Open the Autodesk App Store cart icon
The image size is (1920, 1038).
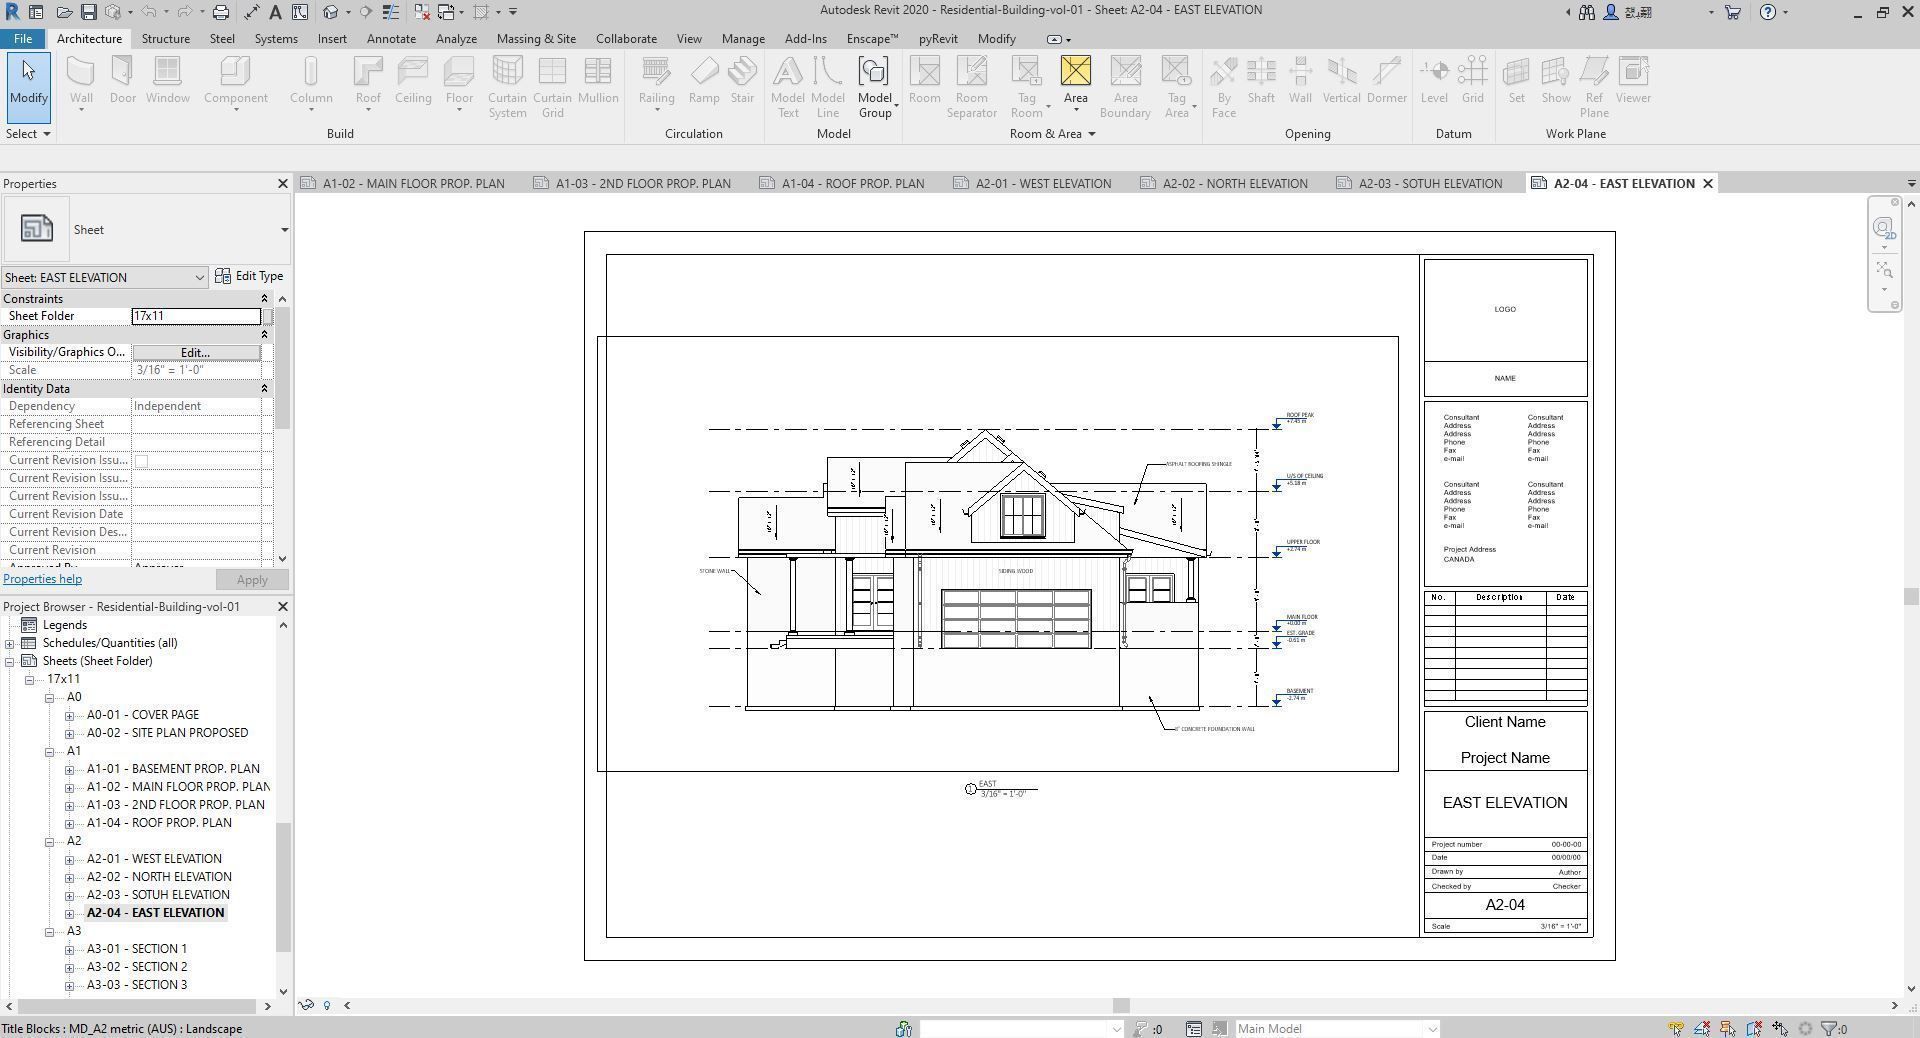coord(1733,12)
